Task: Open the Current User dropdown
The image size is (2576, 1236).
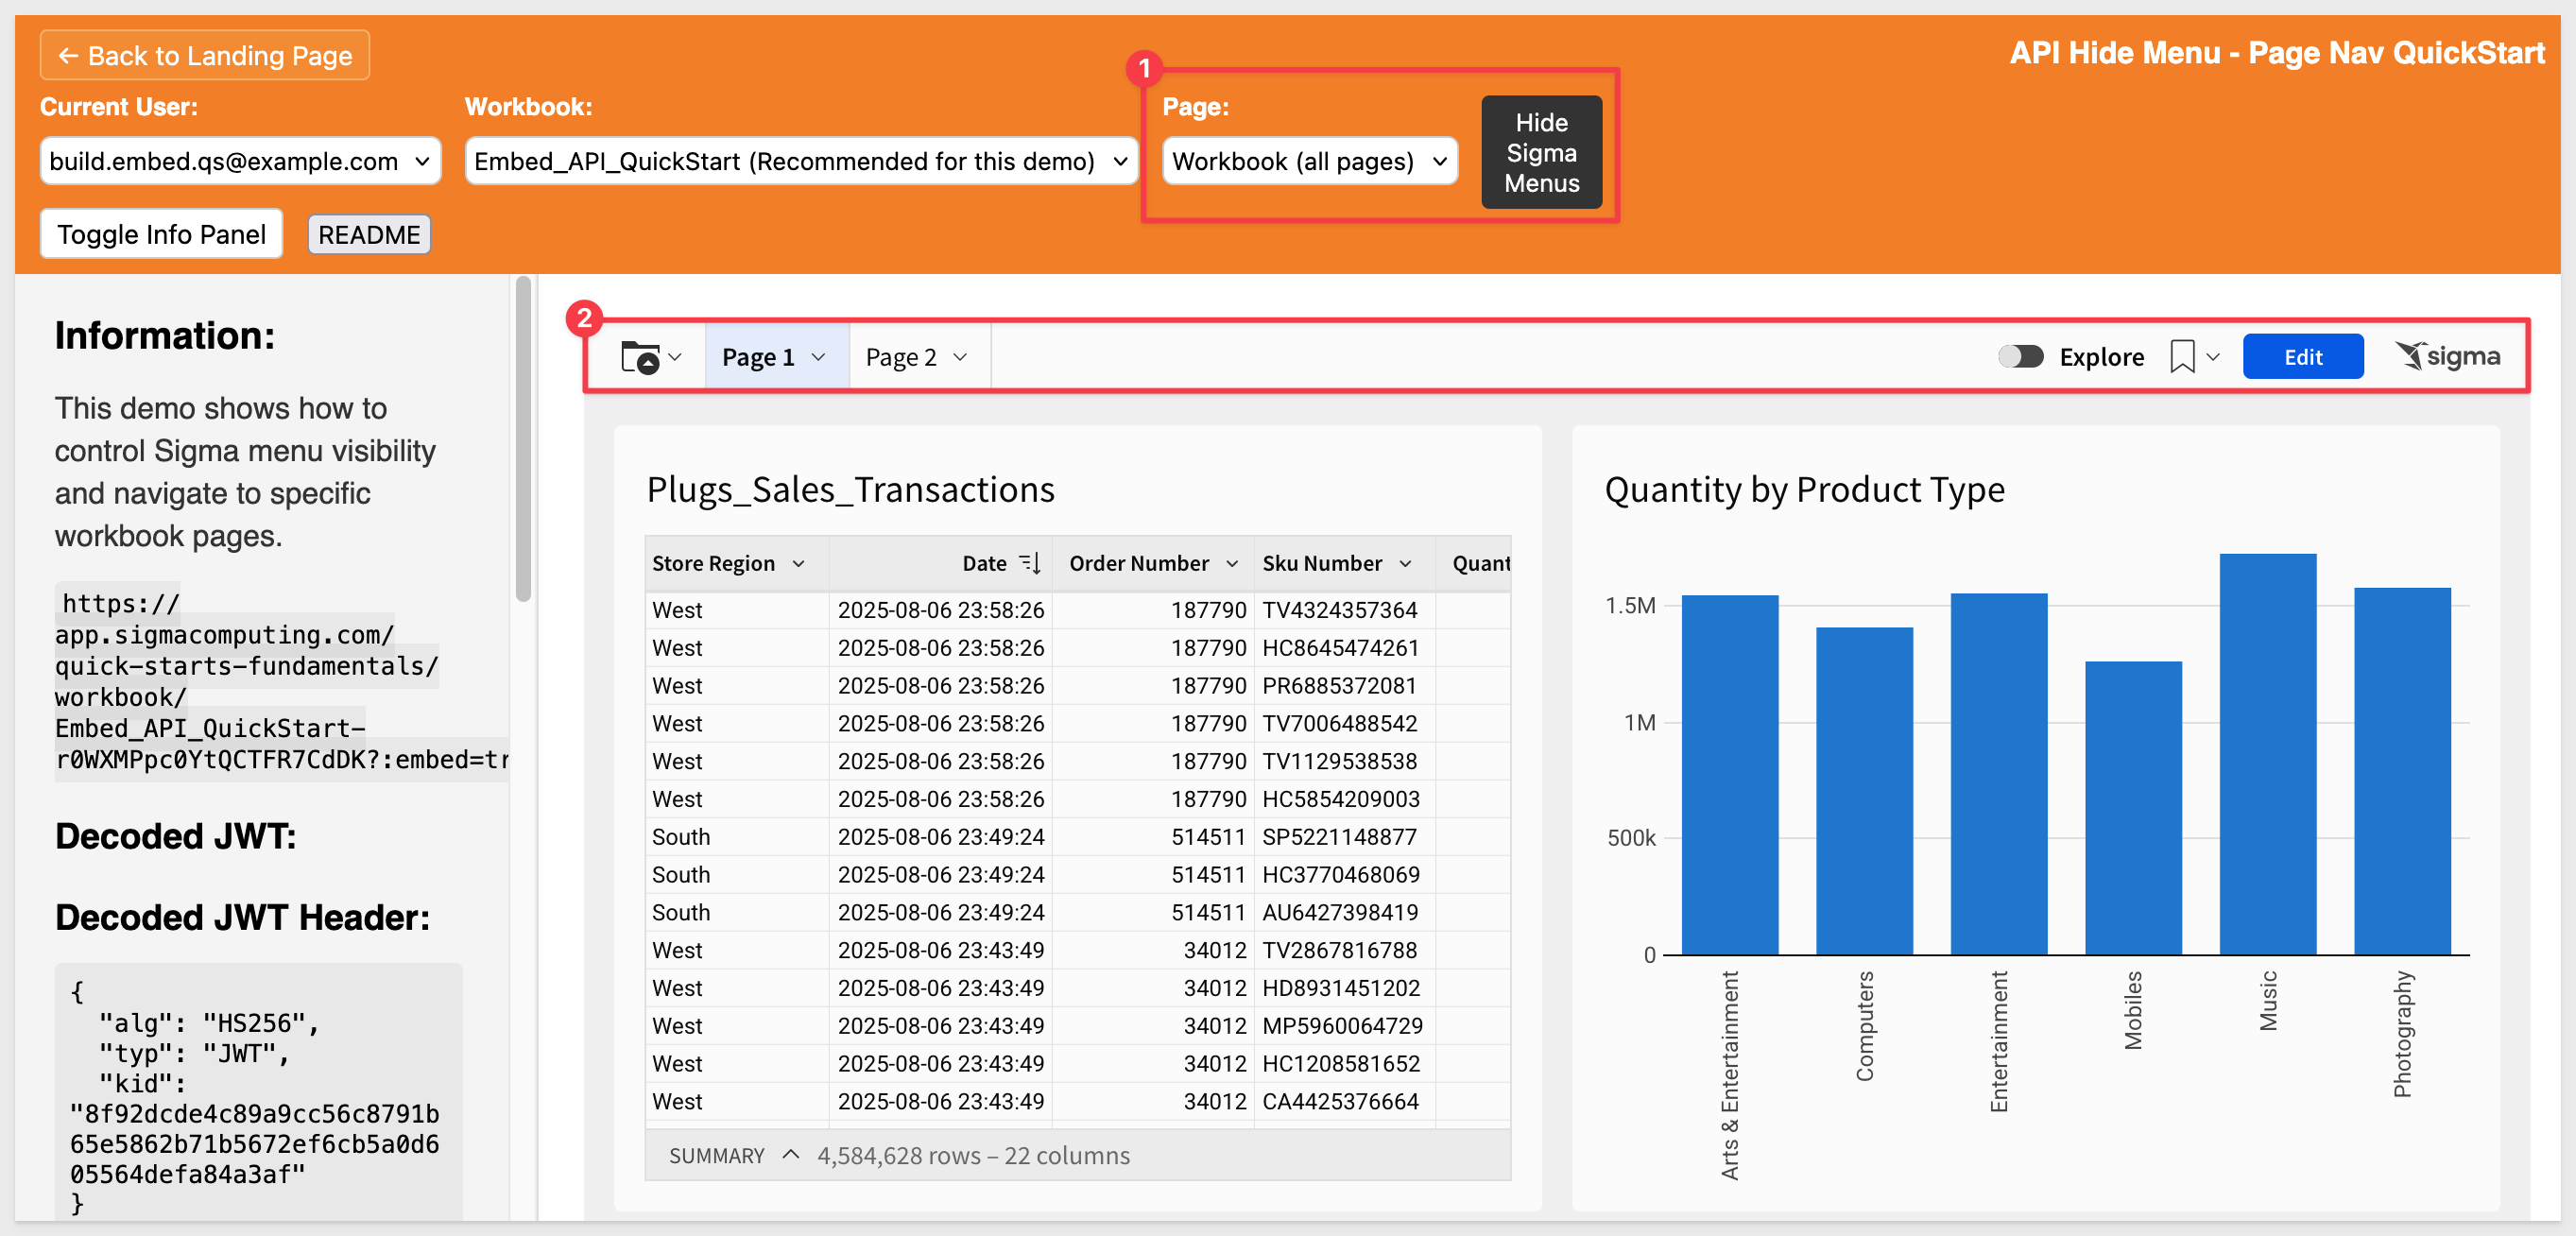Action: (240, 161)
